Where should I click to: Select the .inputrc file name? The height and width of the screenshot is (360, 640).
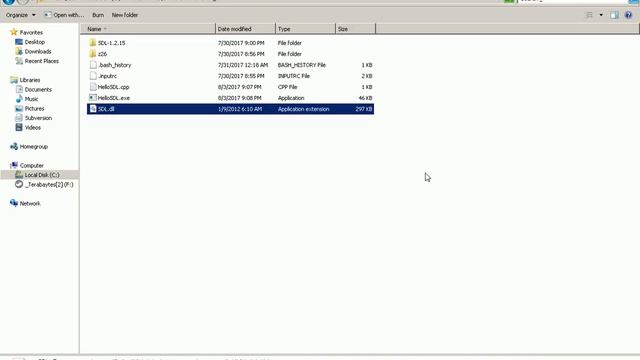(107, 76)
